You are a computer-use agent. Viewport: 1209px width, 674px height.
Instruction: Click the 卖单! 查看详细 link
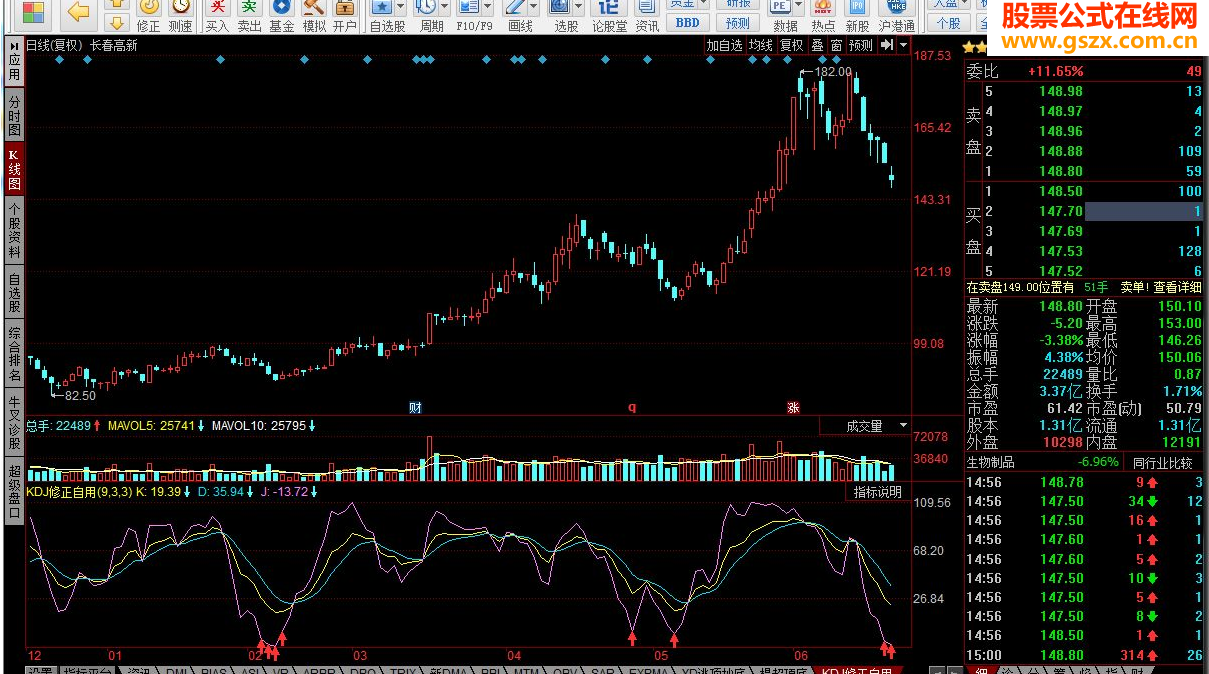[1160, 287]
